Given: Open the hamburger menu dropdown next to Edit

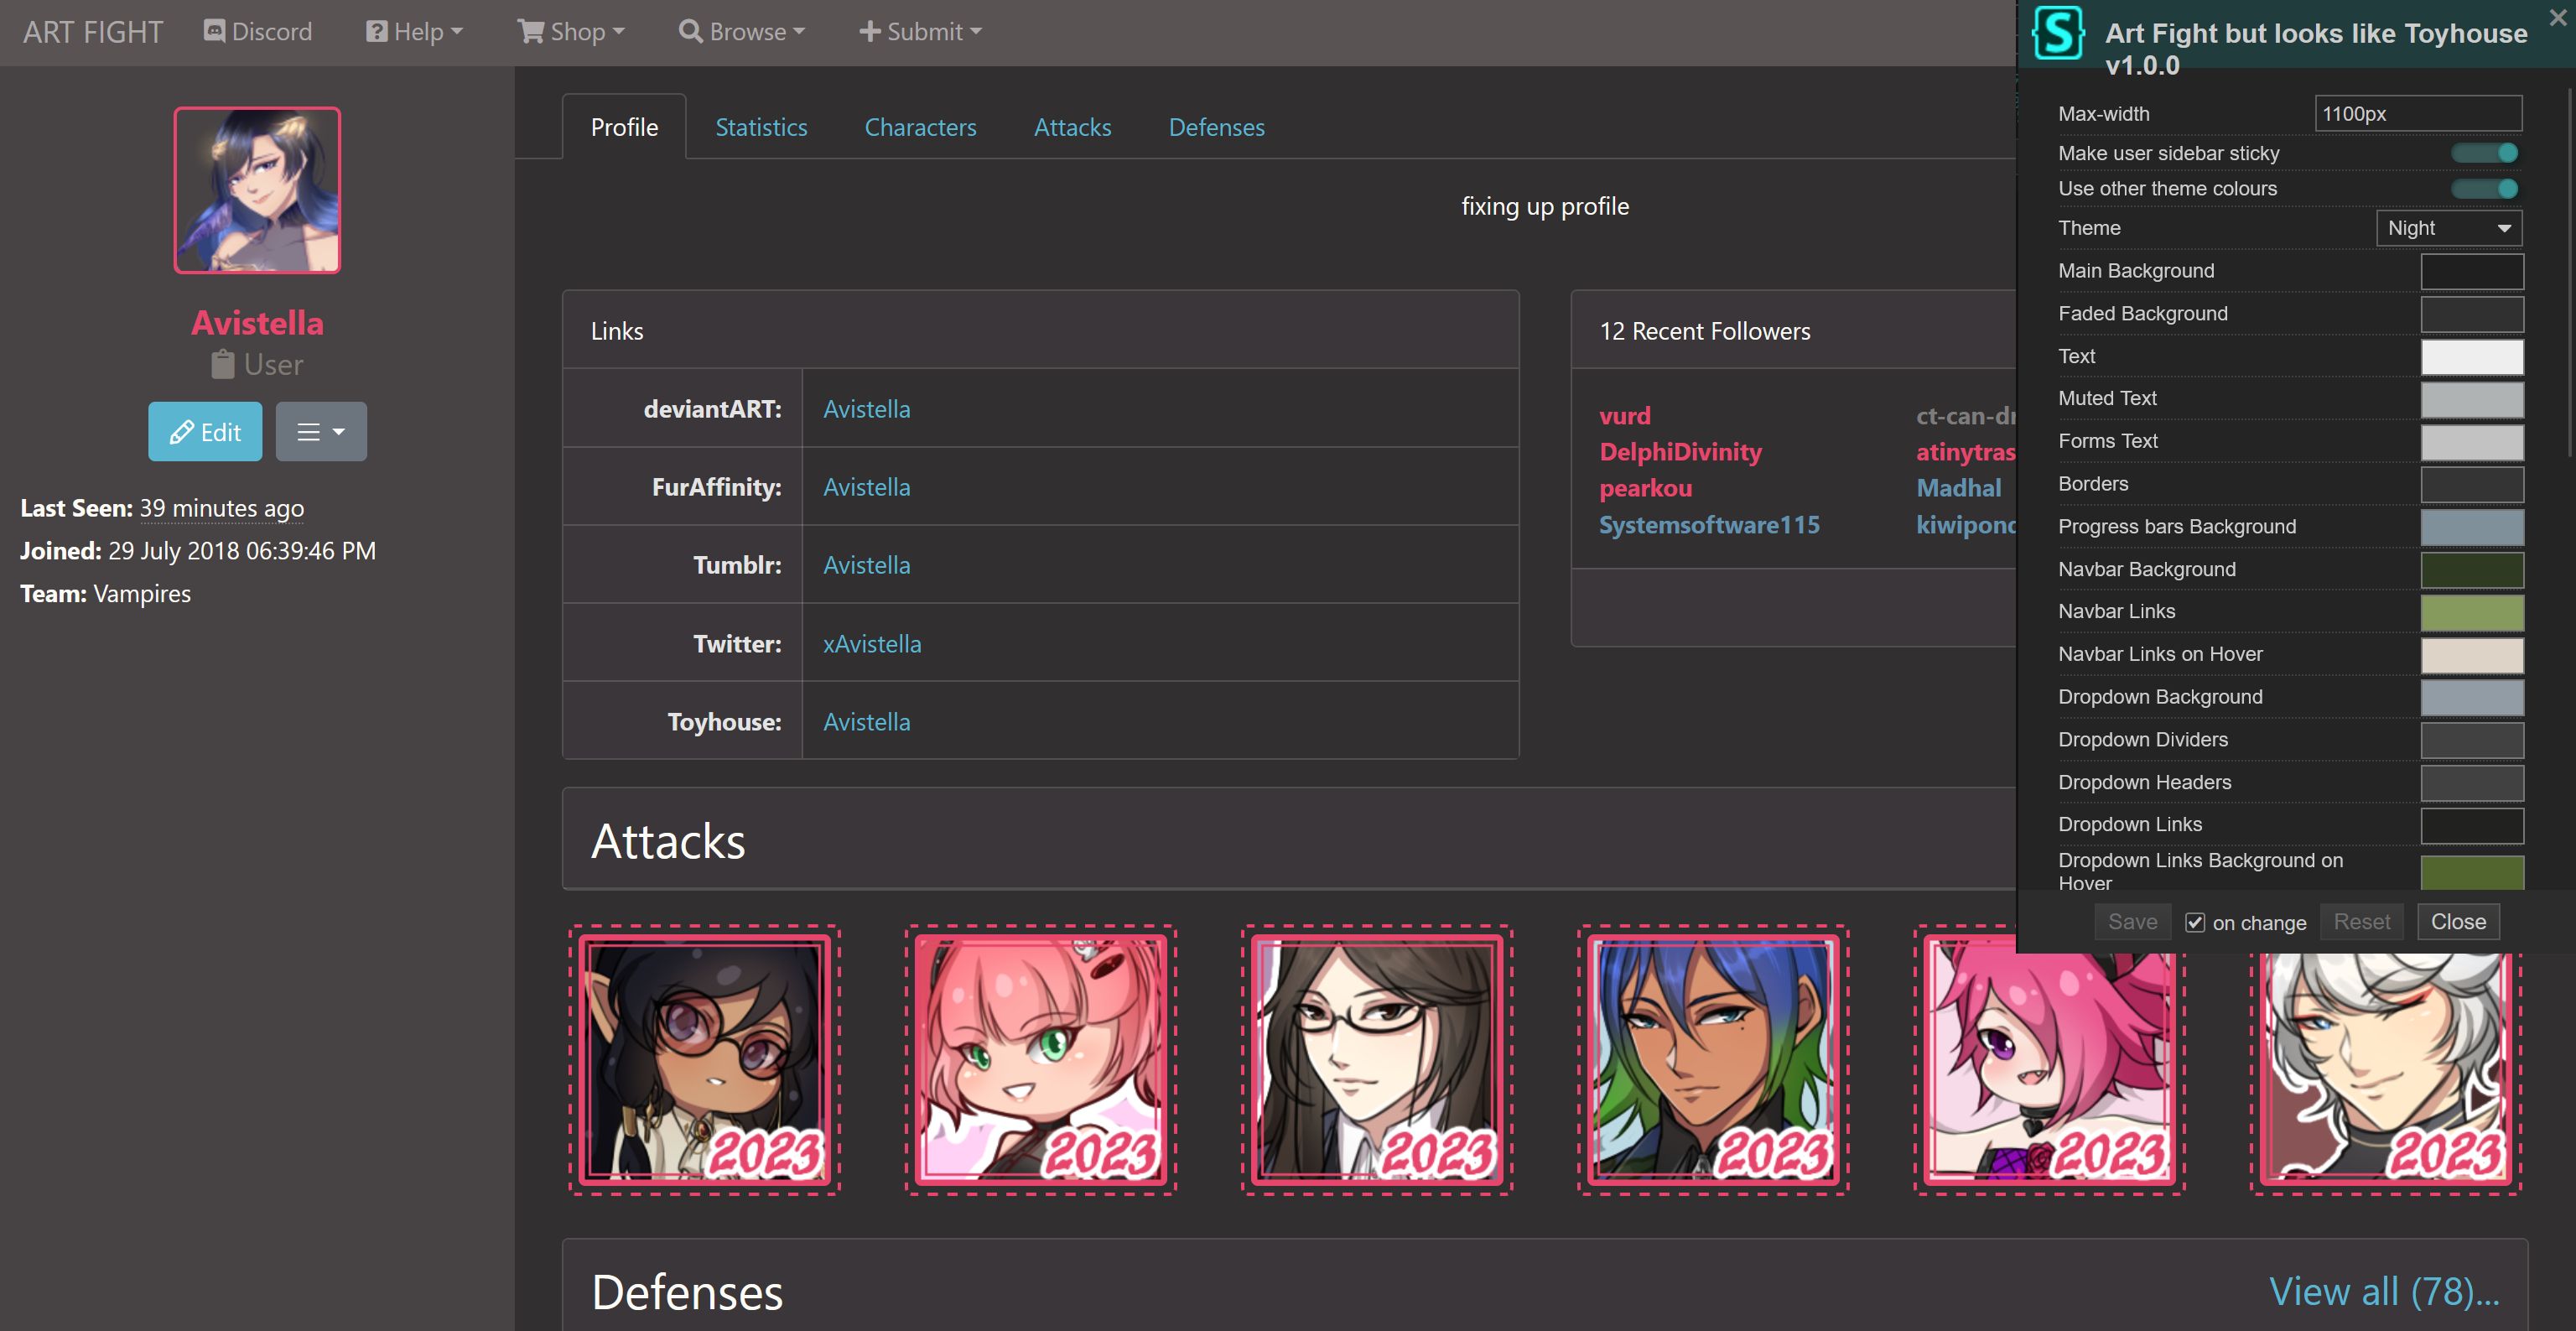Looking at the screenshot, I should click(x=321, y=432).
